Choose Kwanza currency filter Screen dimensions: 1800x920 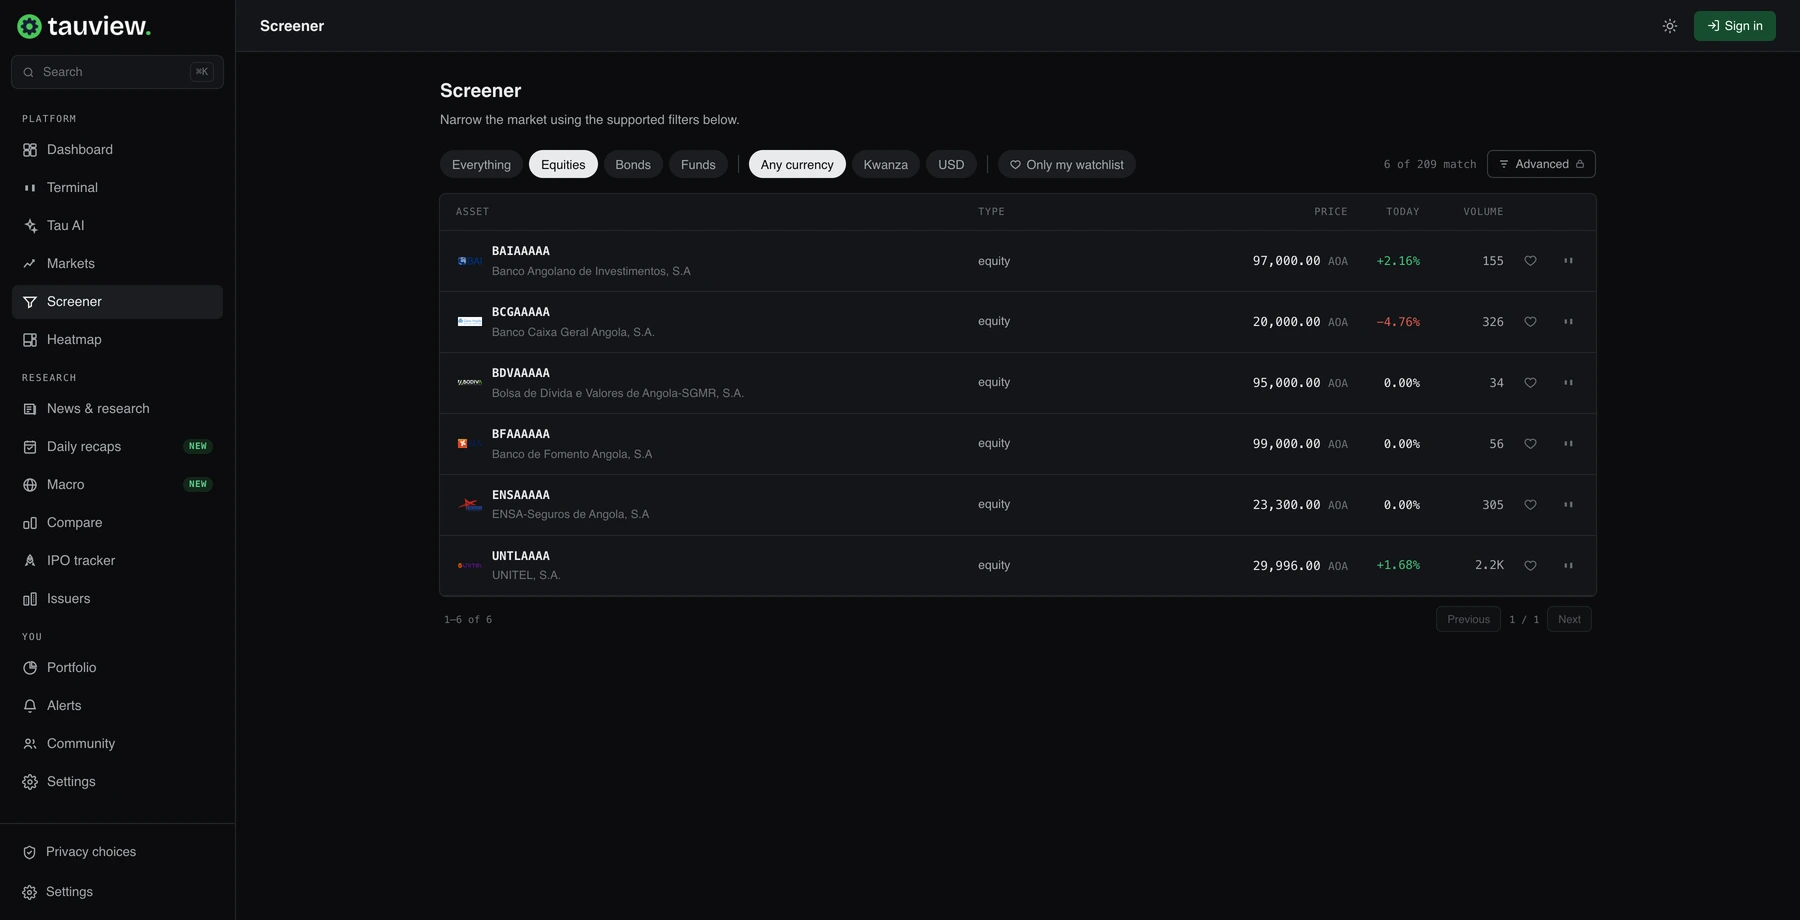885,165
